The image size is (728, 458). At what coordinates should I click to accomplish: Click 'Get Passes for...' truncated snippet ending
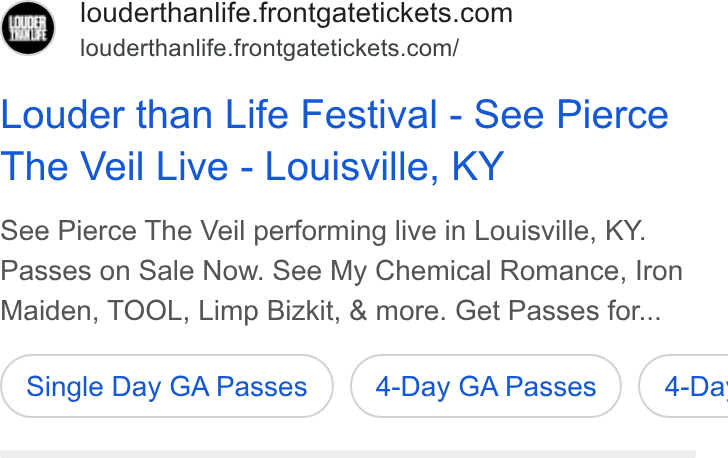coord(558,311)
